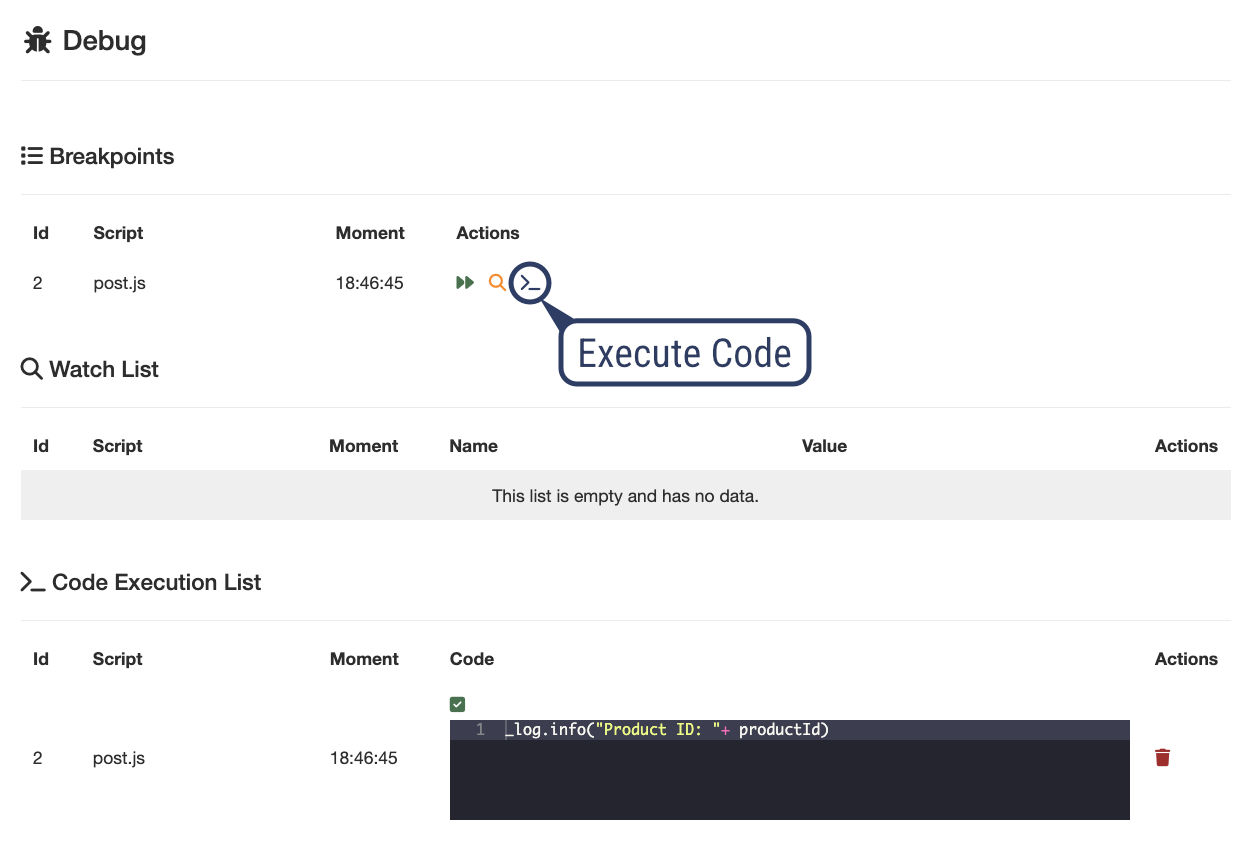Click the terminal icon beside Code Execution List
The width and height of the screenshot is (1250, 850).
click(x=33, y=582)
